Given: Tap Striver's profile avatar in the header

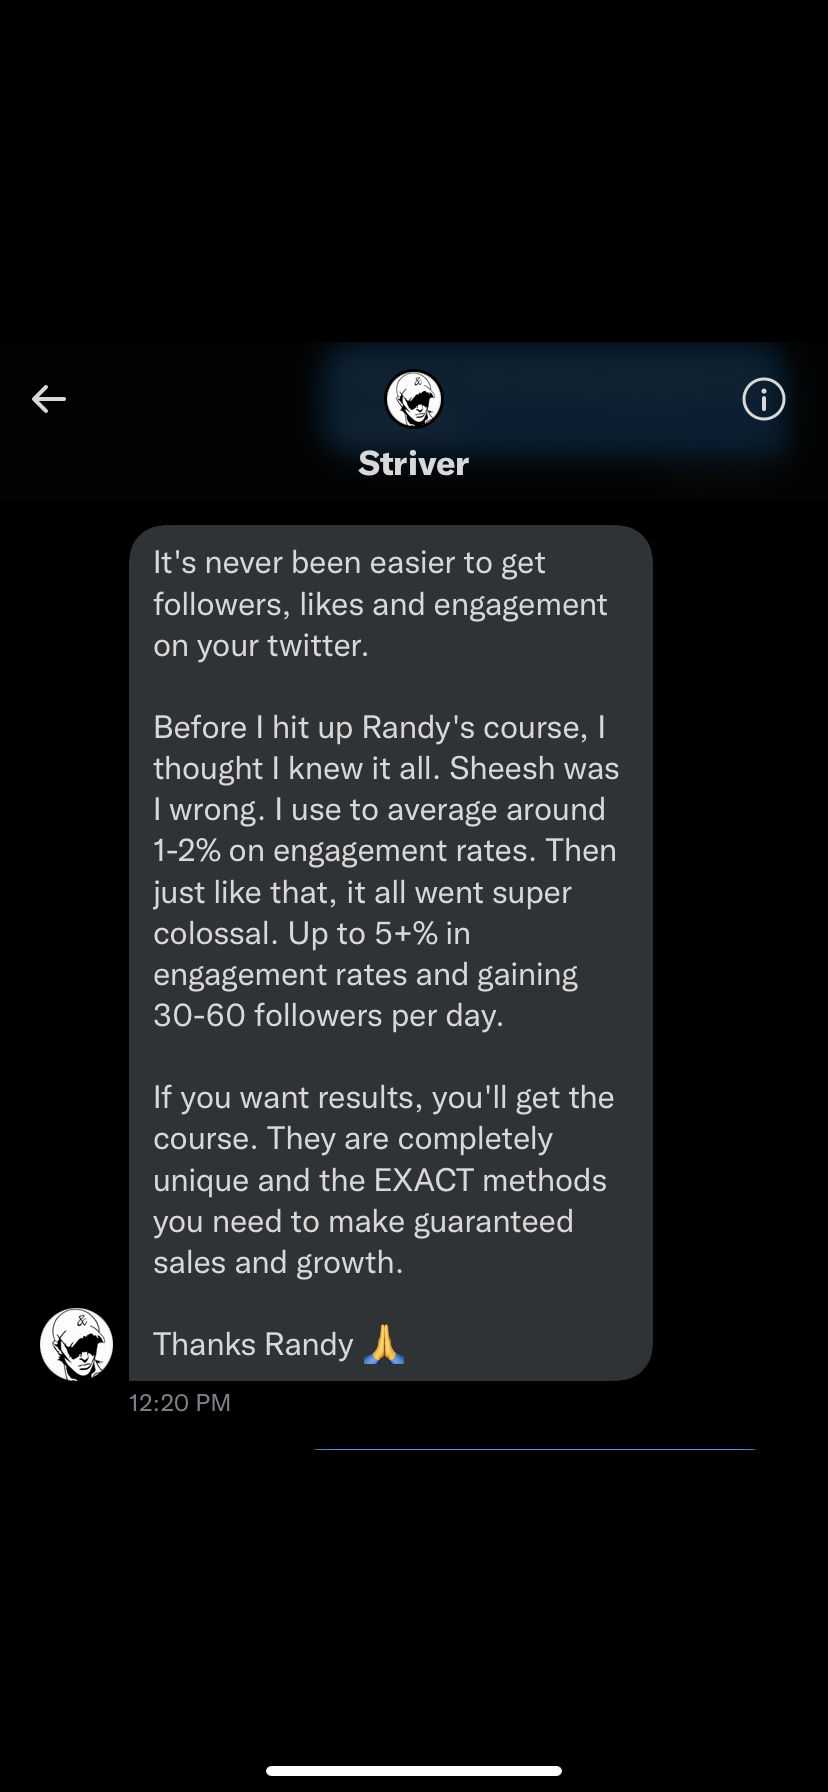Looking at the screenshot, I should tap(413, 399).
